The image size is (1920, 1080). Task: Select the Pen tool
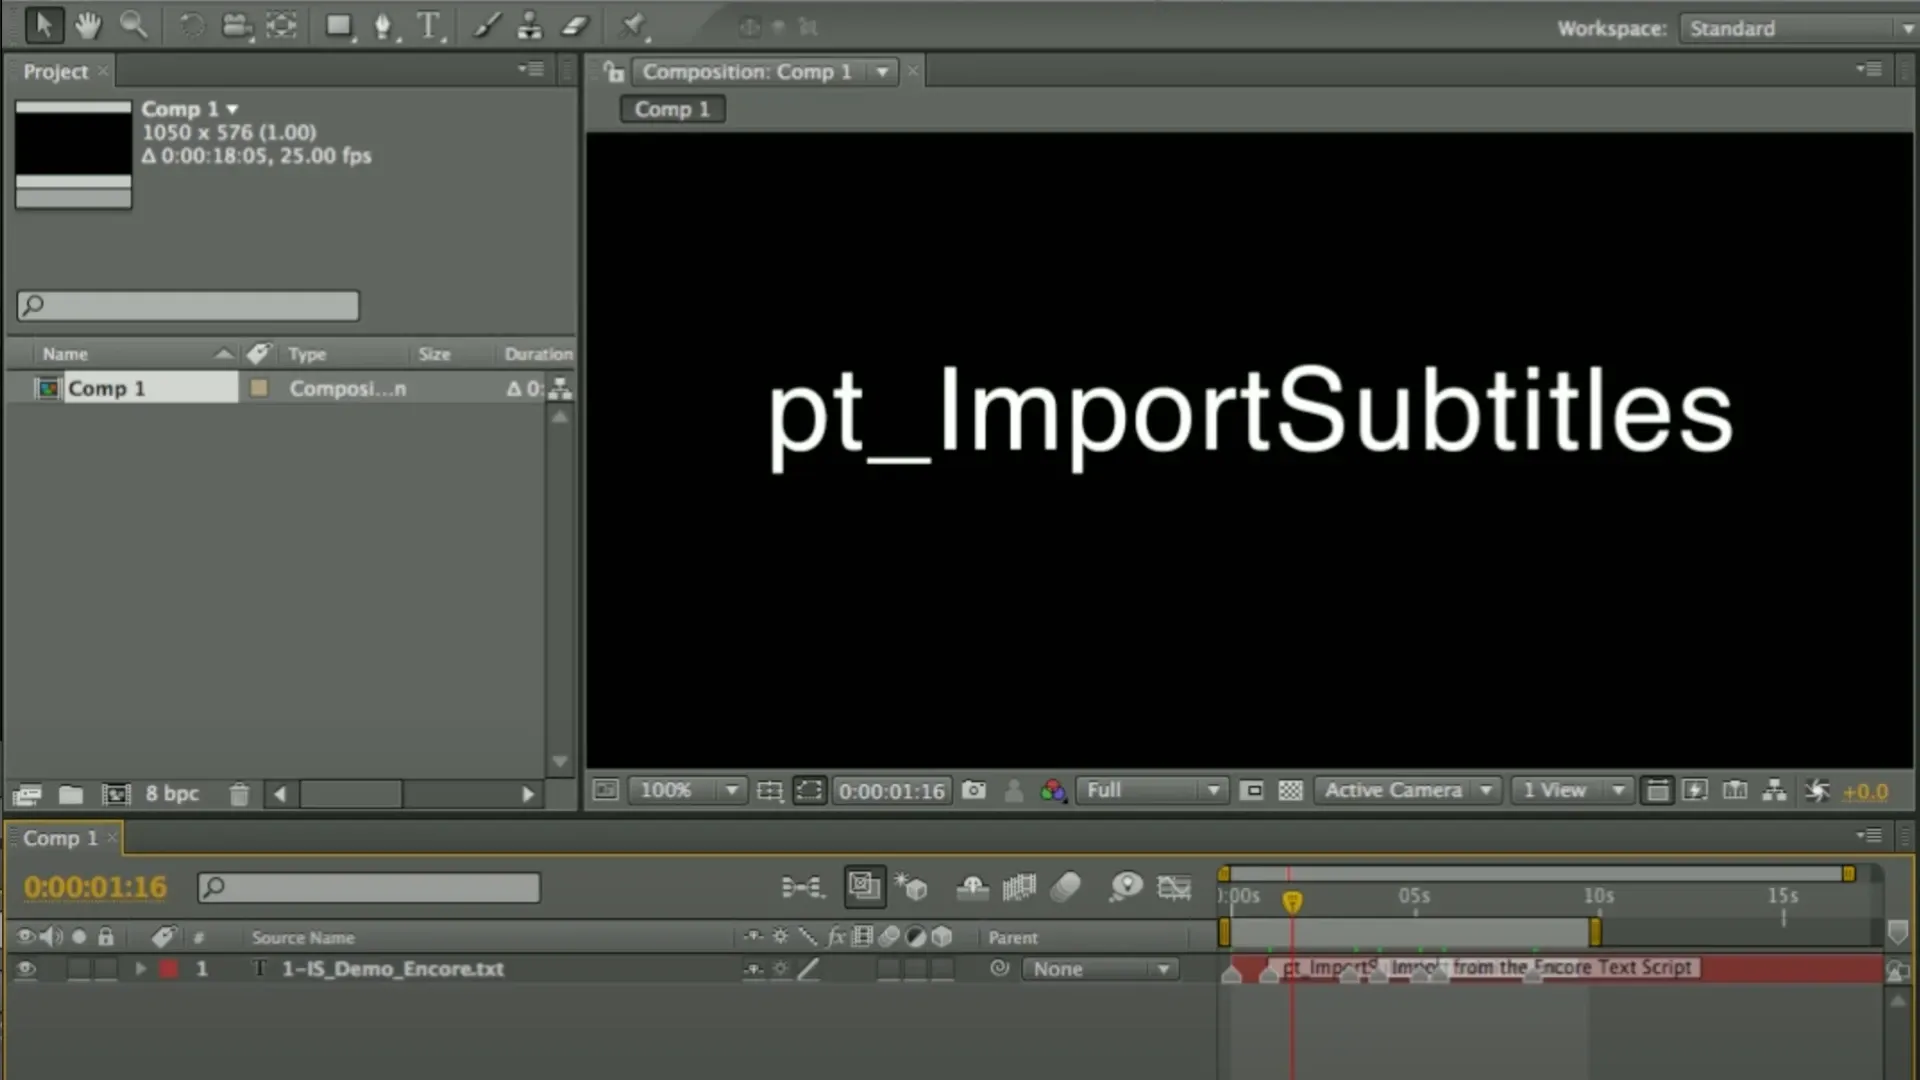(383, 26)
